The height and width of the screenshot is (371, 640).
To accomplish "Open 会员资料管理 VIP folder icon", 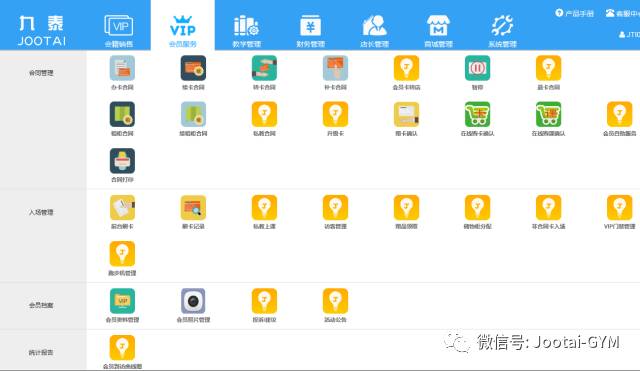I will [x=122, y=301].
